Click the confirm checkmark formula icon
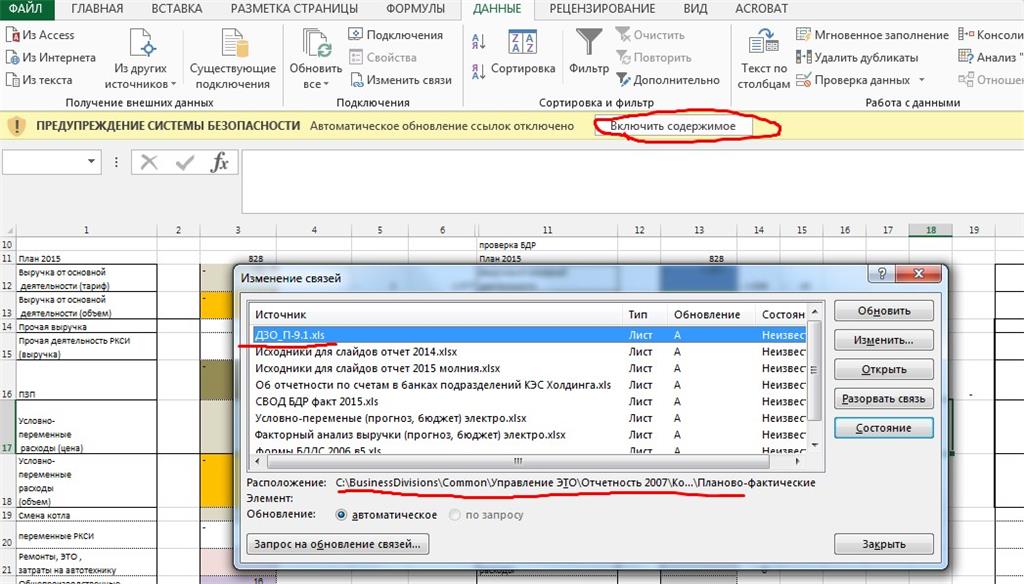1024x584 pixels. pyautogui.click(x=185, y=162)
